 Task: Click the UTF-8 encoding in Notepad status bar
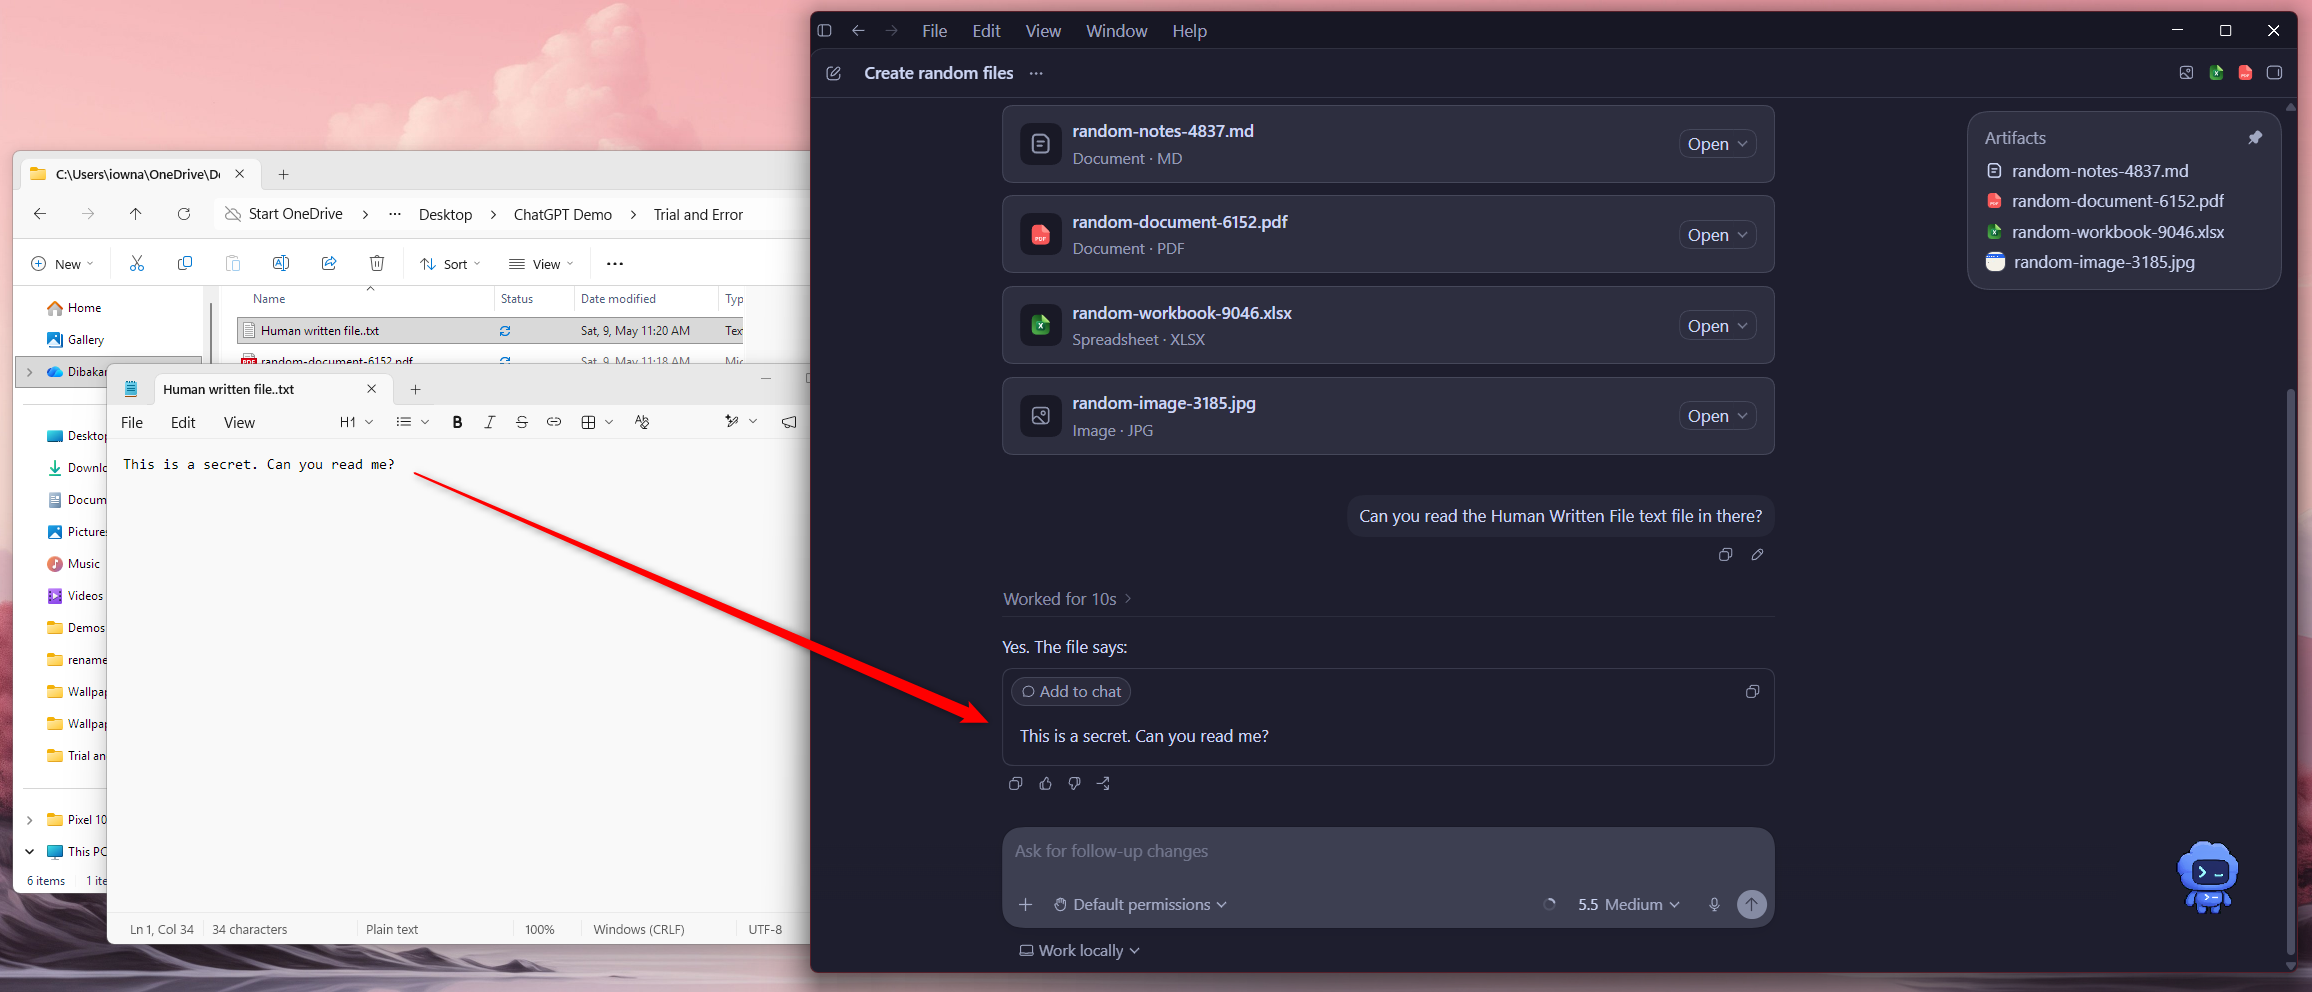pos(765,929)
